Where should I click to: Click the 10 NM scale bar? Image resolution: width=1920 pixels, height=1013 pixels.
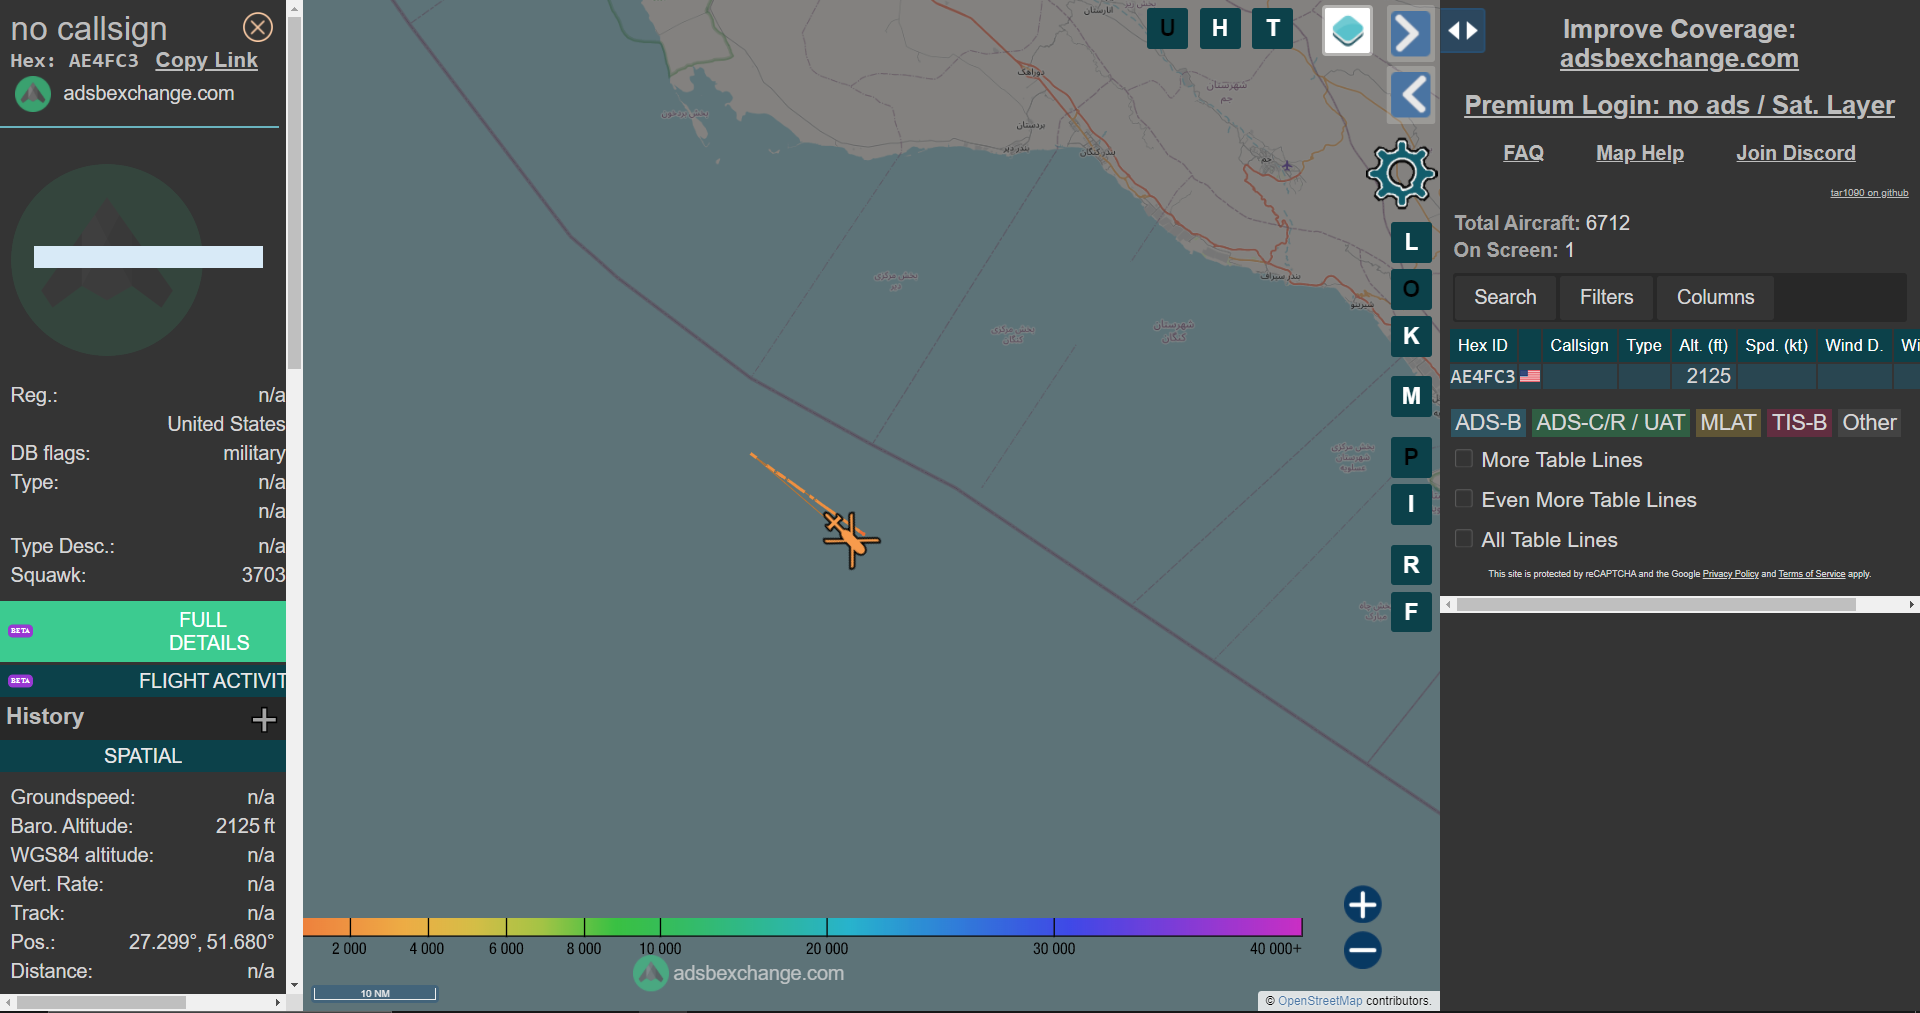375,993
